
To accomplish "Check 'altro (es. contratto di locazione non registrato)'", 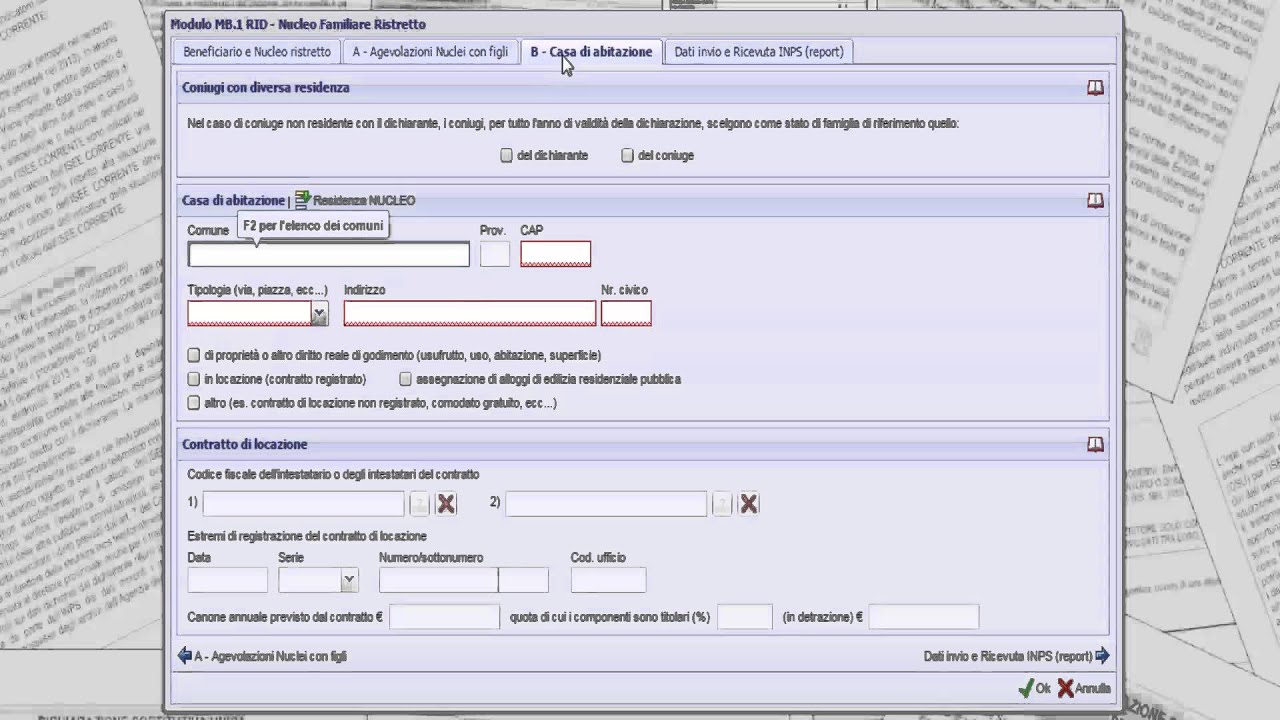I will 194,403.
